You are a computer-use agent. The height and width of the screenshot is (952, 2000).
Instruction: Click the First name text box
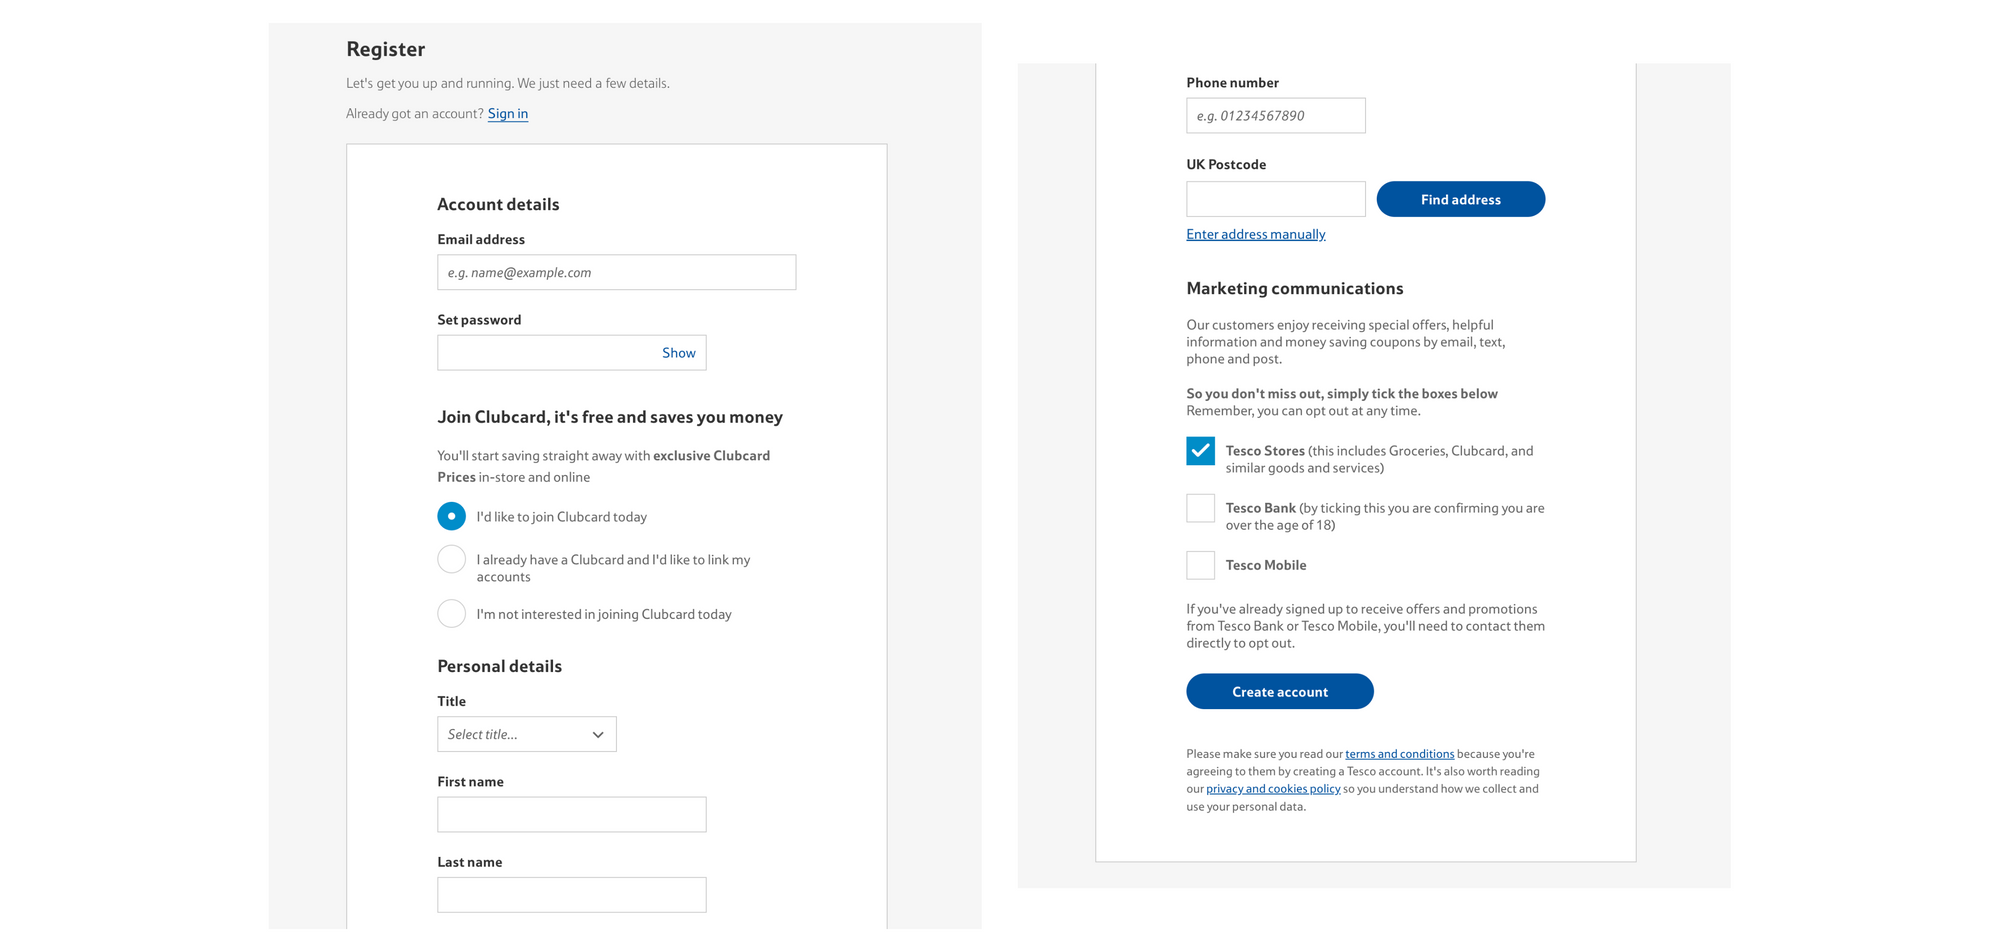pyautogui.click(x=571, y=814)
